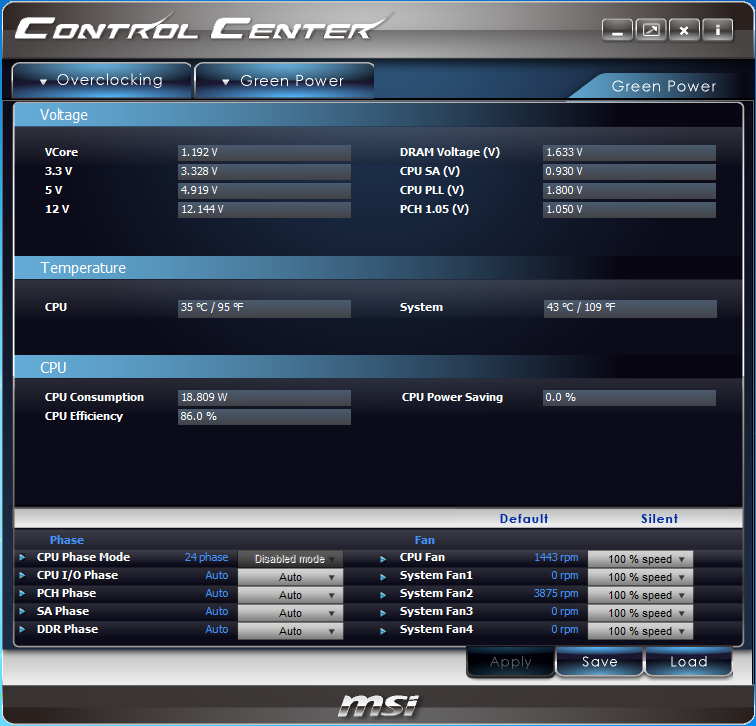Image resolution: width=756 pixels, height=726 pixels.
Task: Click the arrow icon beside CPU Fan
Action: pyautogui.click(x=383, y=559)
